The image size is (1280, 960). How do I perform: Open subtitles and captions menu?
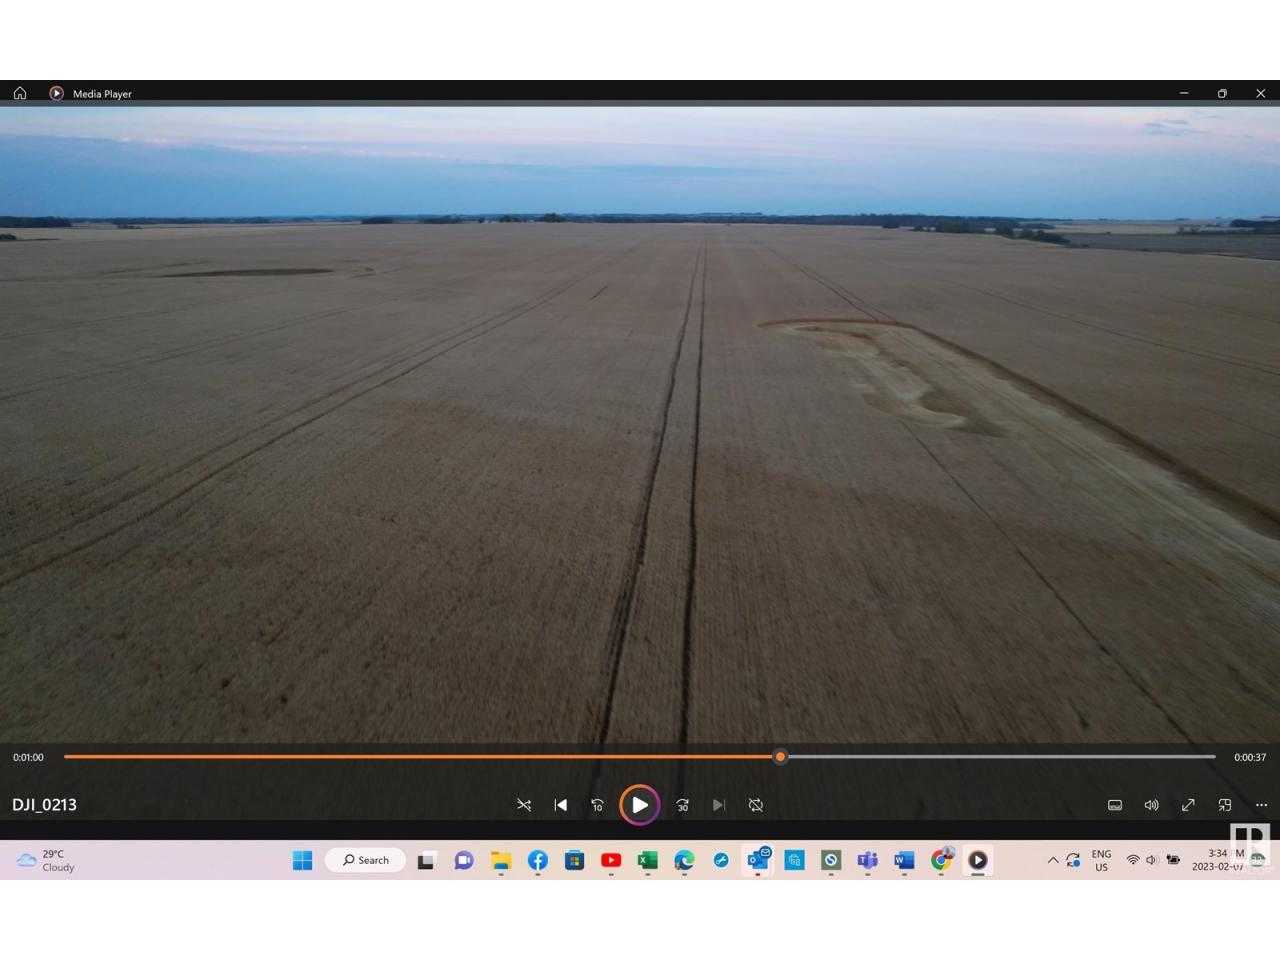tap(1115, 805)
